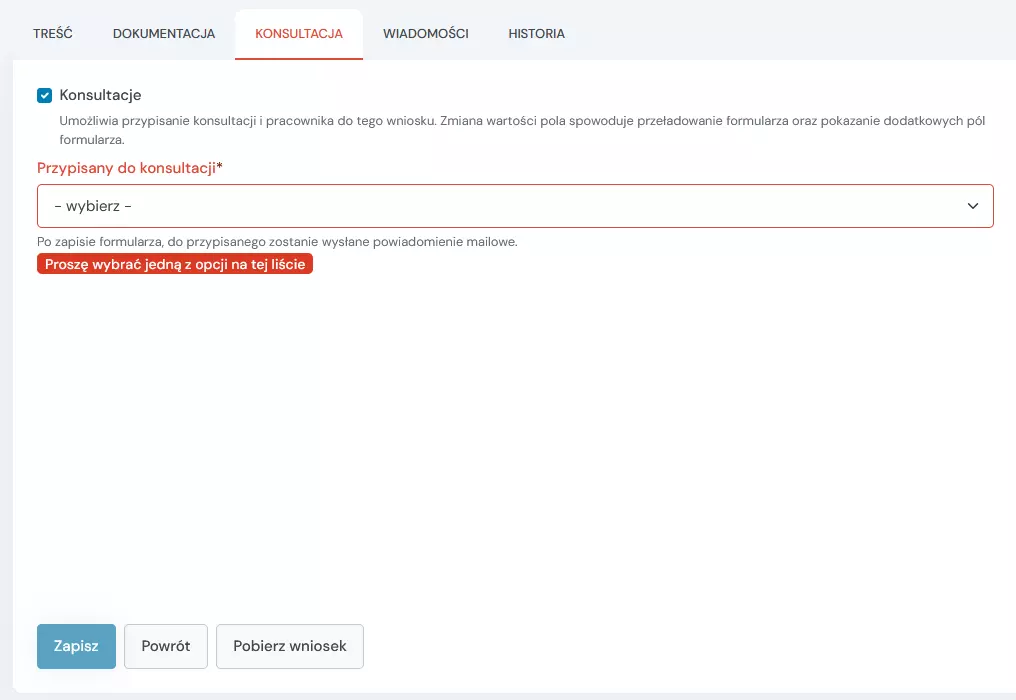Screen dimensions: 1016x700
Task: View the HISTORIA tab
Action: (536, 34)
